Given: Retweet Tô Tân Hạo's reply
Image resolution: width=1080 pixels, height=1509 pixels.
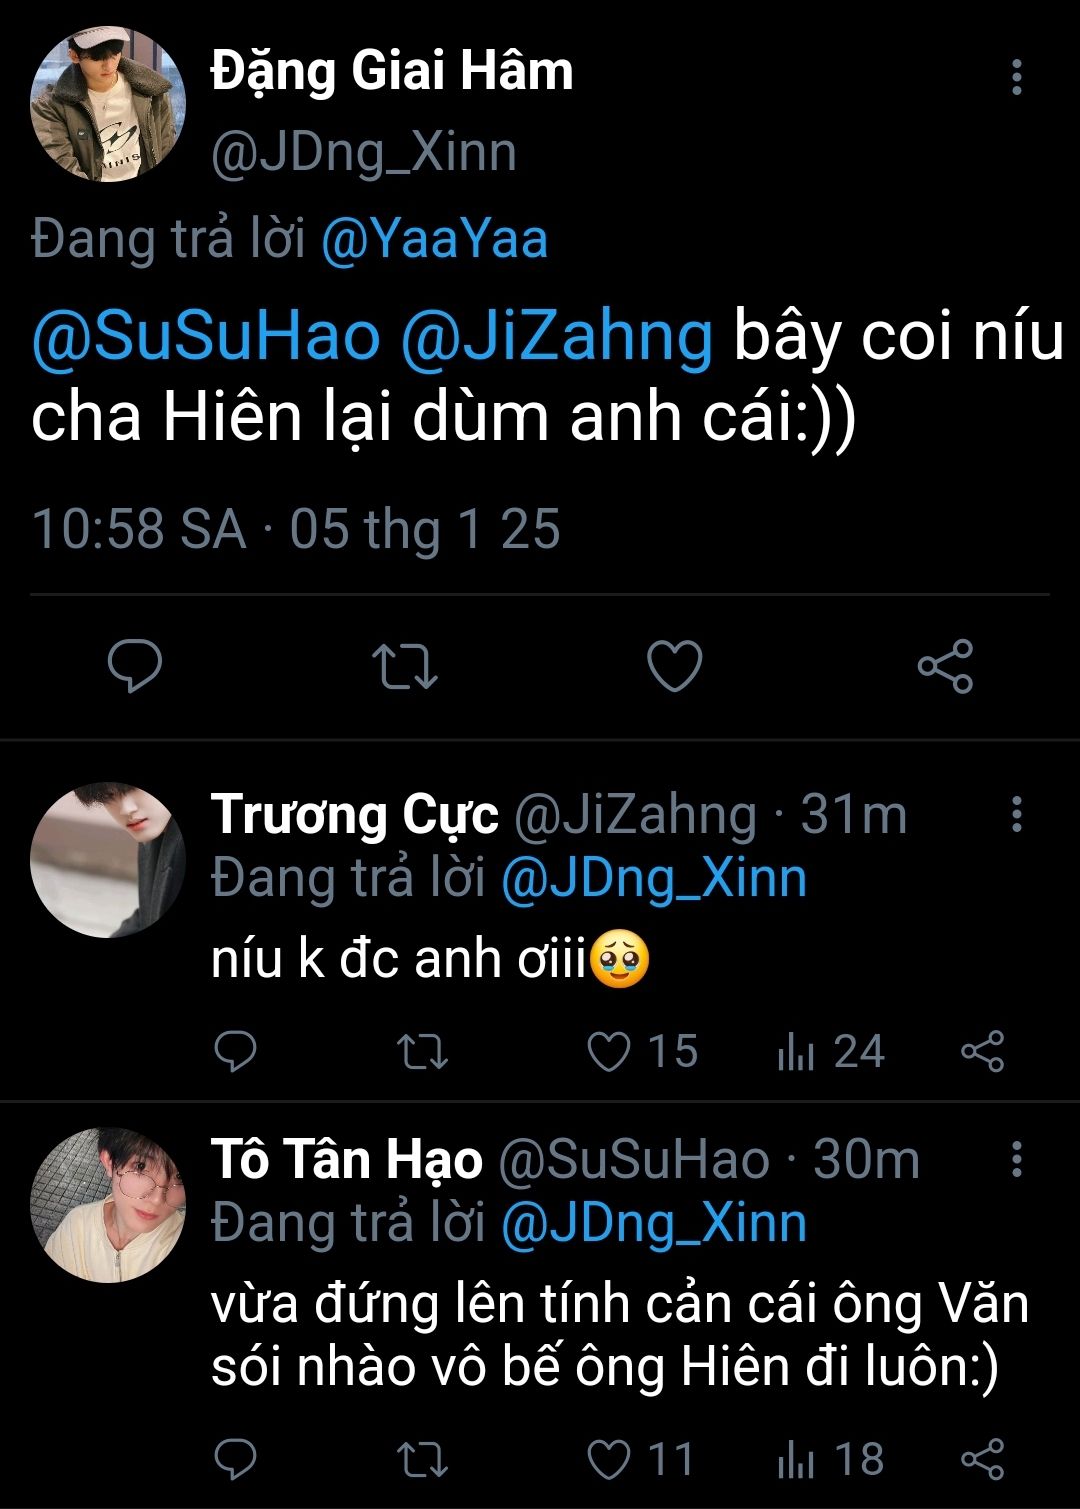Looking at the screenshot, I should [x=422, y=1459].
